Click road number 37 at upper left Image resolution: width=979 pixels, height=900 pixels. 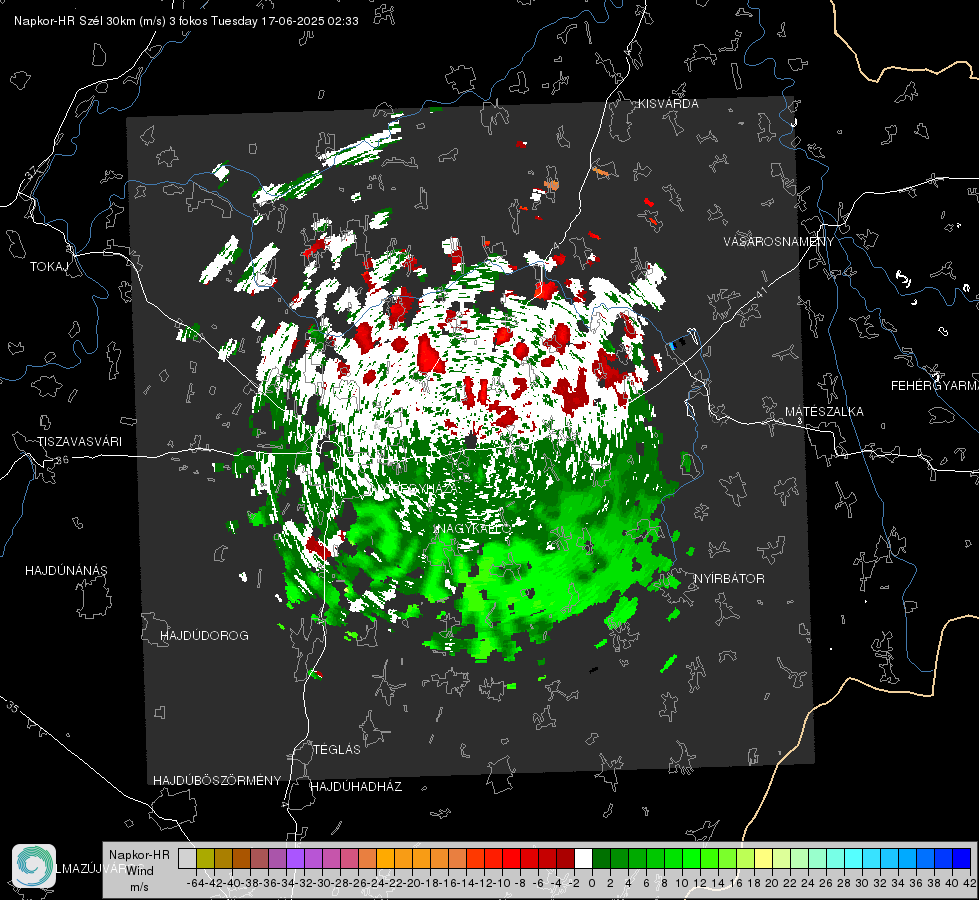(x=31, y=172)
